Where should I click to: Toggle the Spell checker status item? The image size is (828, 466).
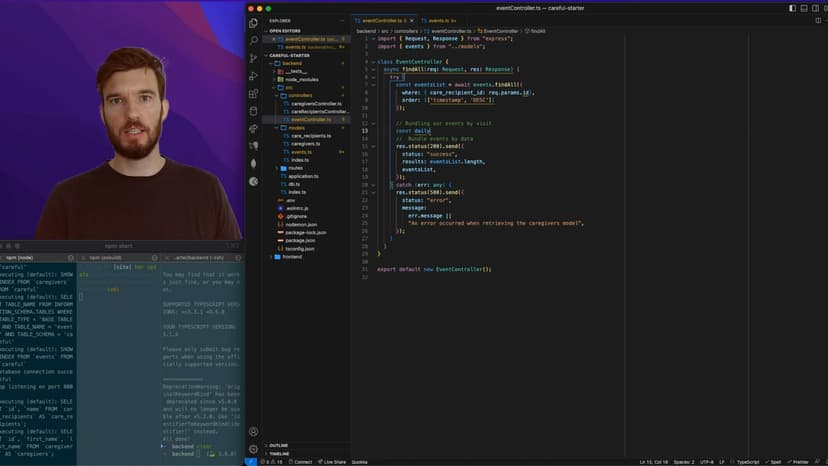tap(774, 462)
